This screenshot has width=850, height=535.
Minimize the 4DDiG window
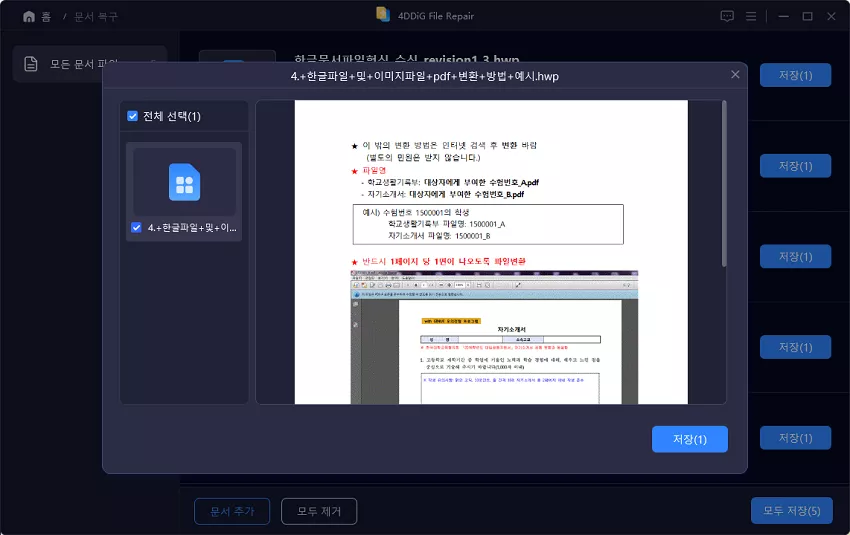[783, 16]
